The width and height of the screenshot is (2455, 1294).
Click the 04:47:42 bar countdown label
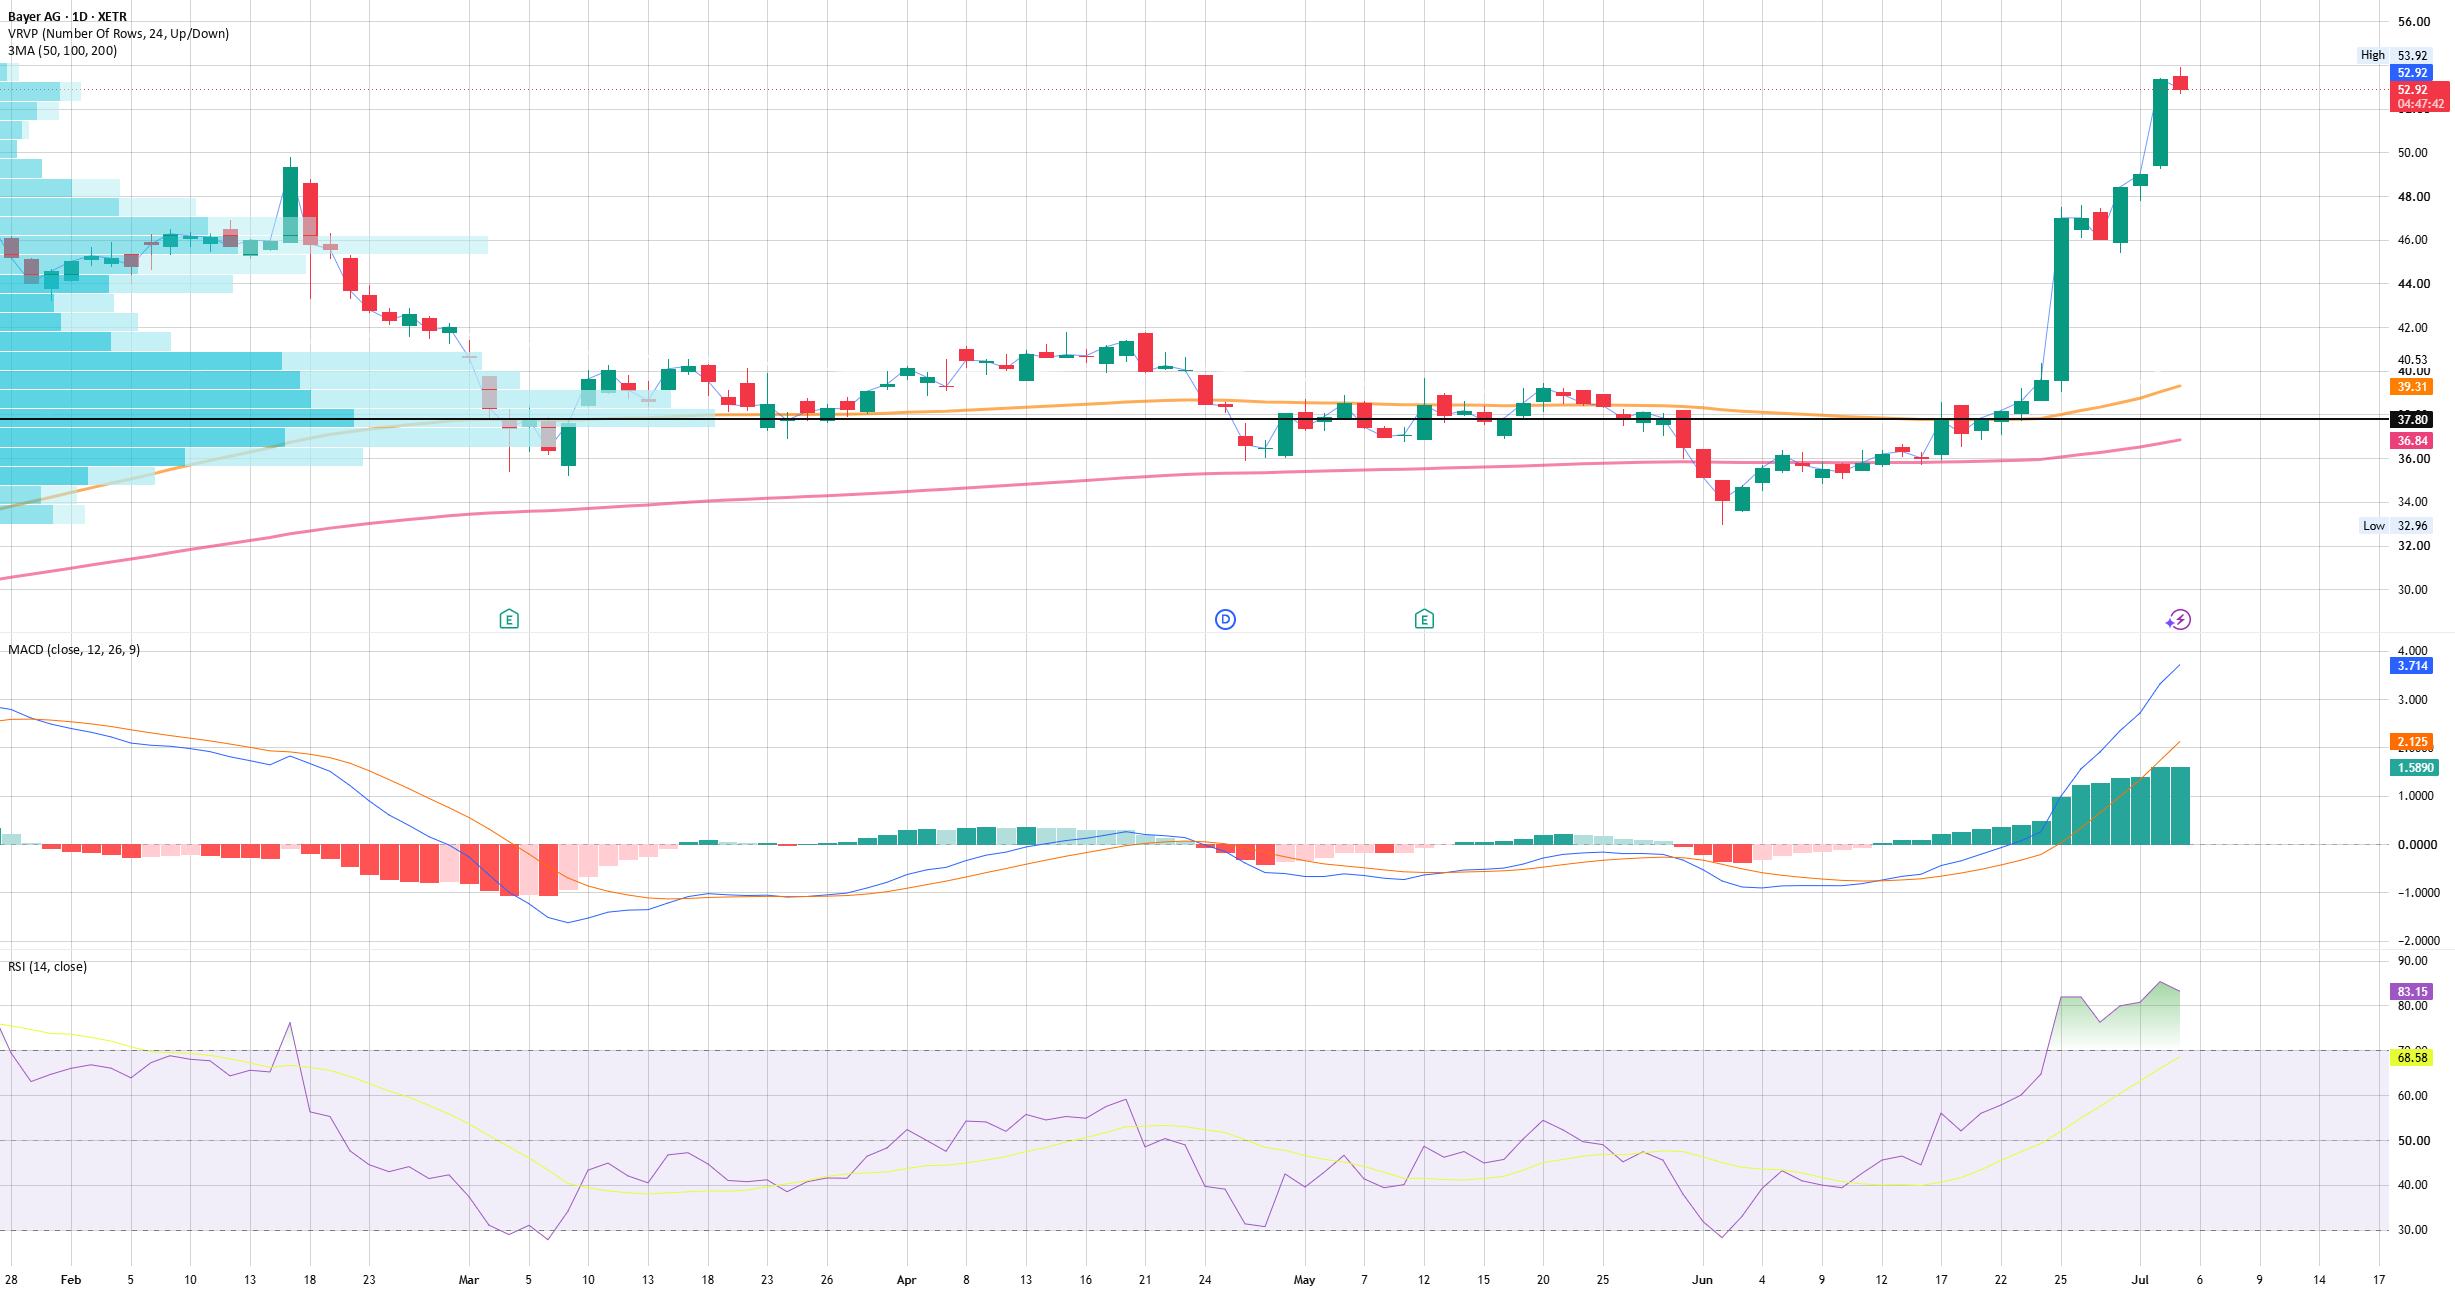tap(2420, 104)
